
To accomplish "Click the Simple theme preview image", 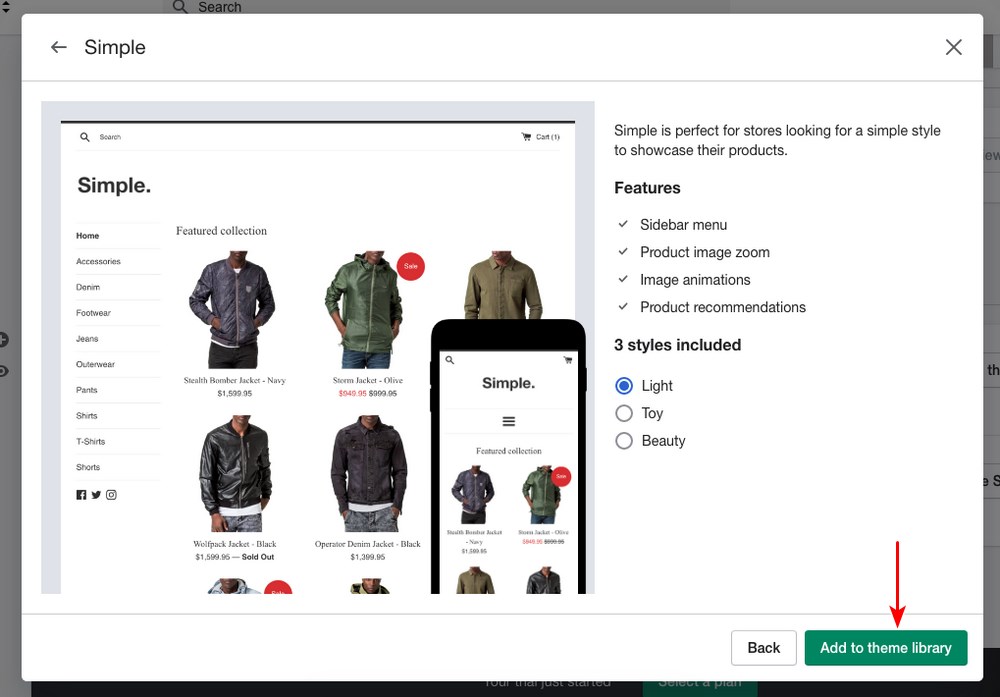I will pos(318,348).
